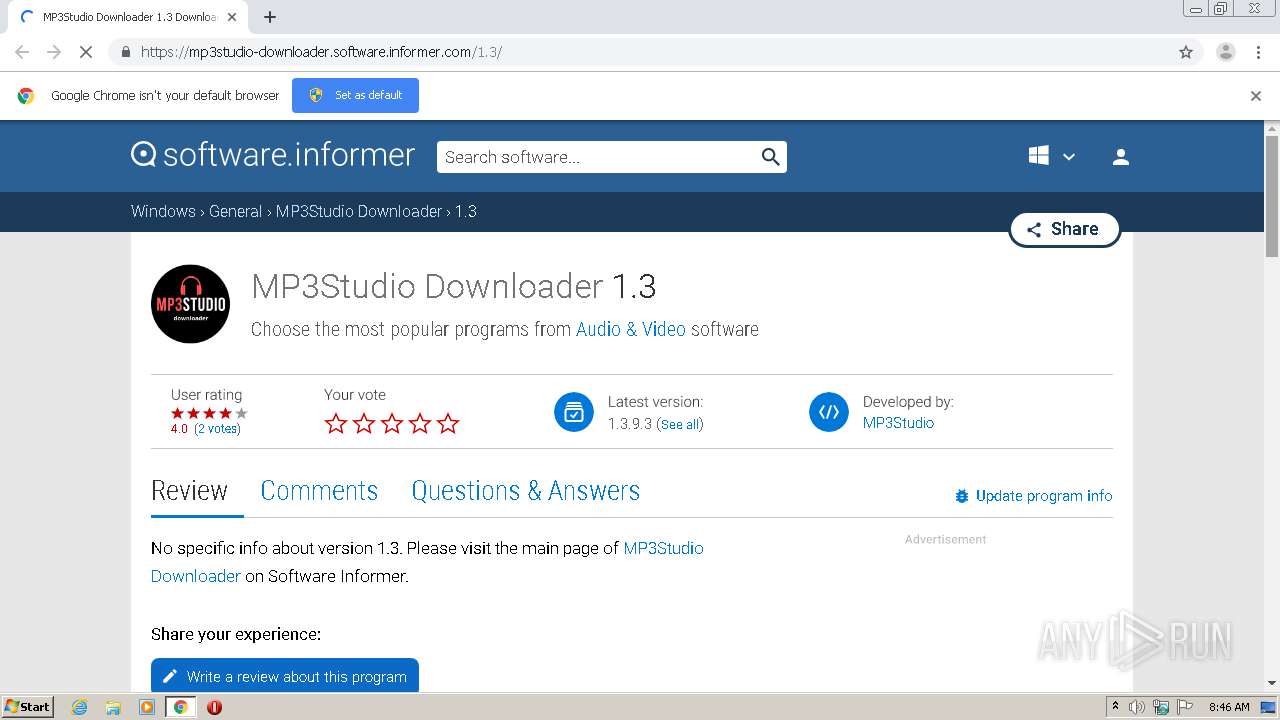This screenshot has height=720, width=1280.
Task: Switch to the Review tab
Action: point(189,491)
